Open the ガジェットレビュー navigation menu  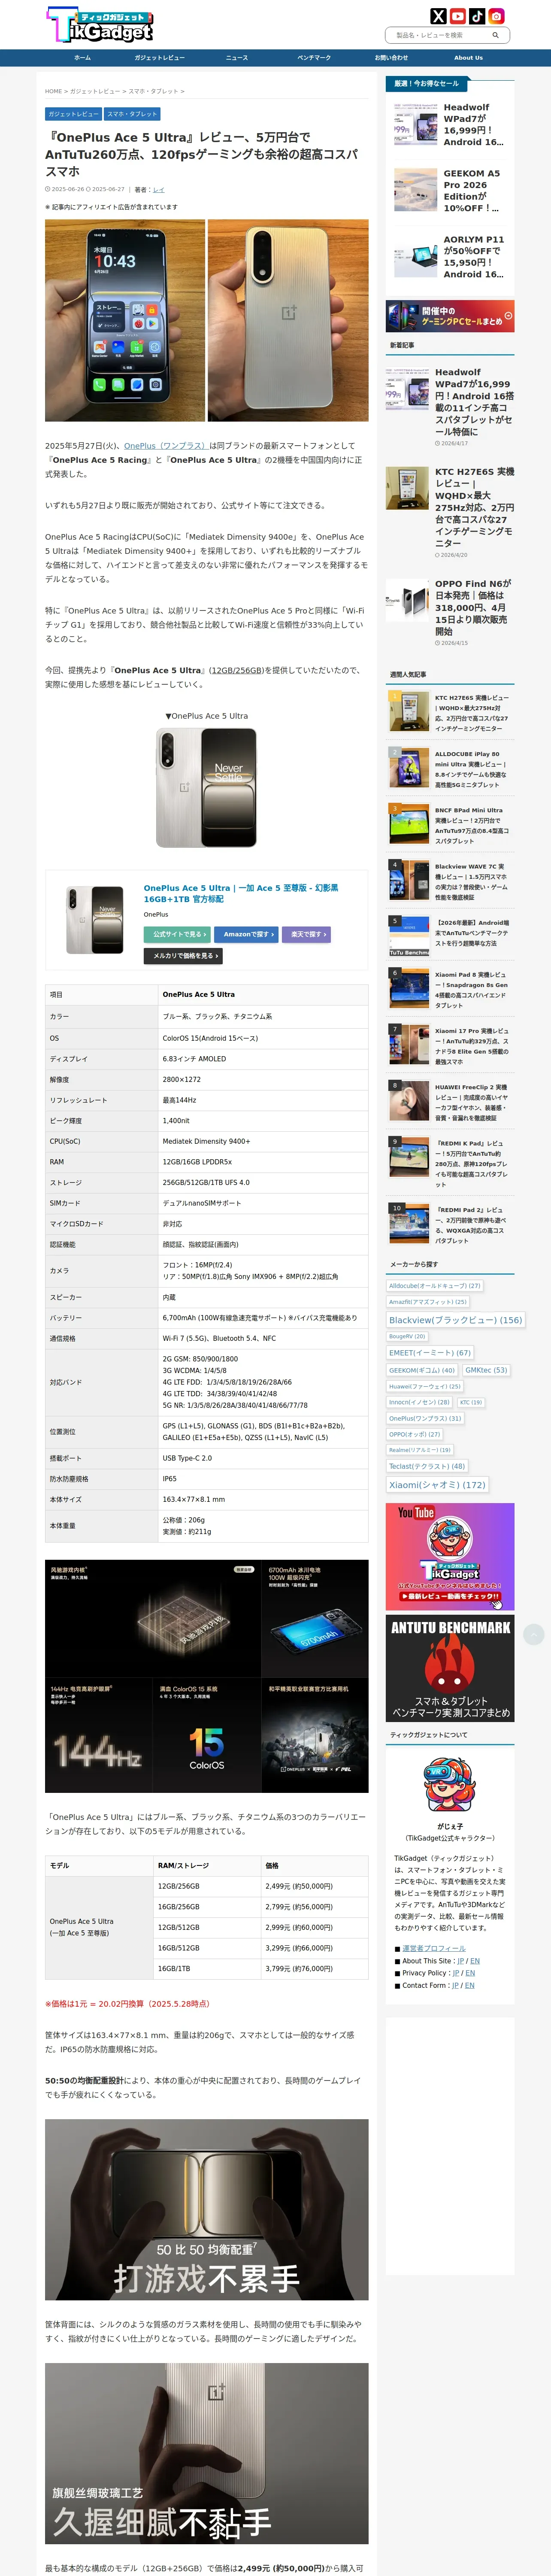click(159, 58)
